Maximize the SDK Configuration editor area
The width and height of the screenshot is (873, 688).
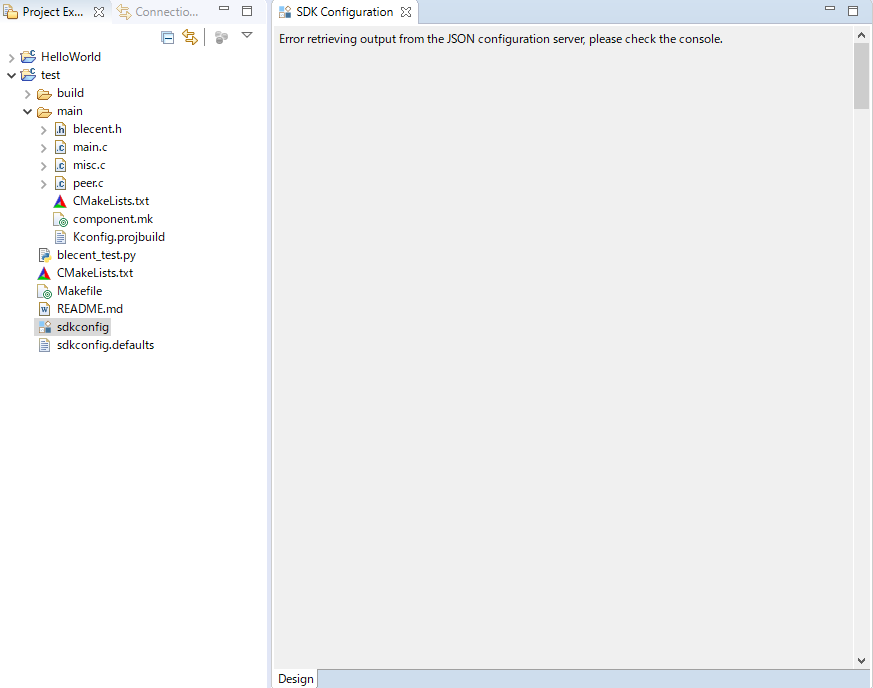[x=853, y=11]
